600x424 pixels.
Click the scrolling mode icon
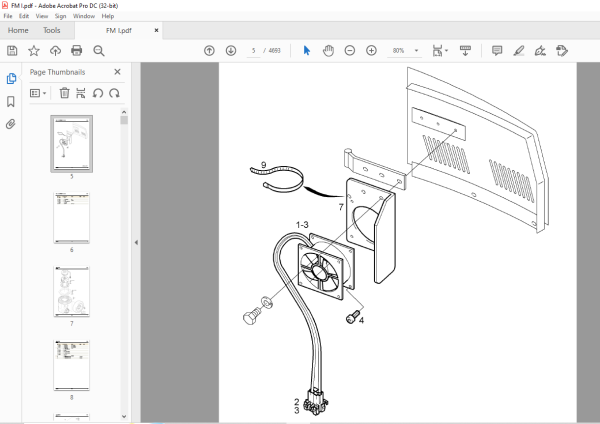tap(465, 51)
